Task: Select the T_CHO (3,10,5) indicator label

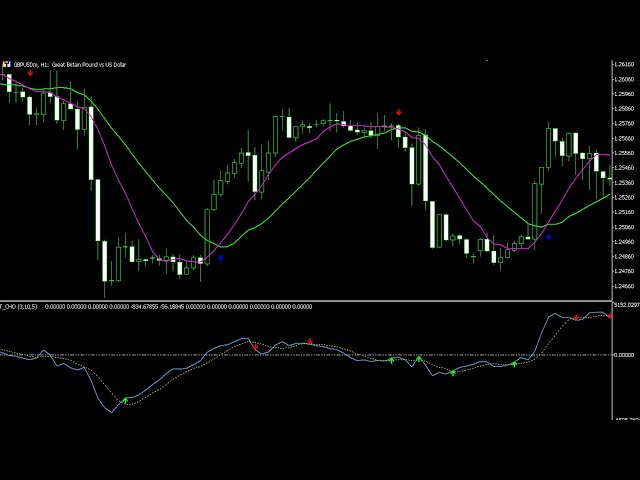Action: click(x=14, y=307)
